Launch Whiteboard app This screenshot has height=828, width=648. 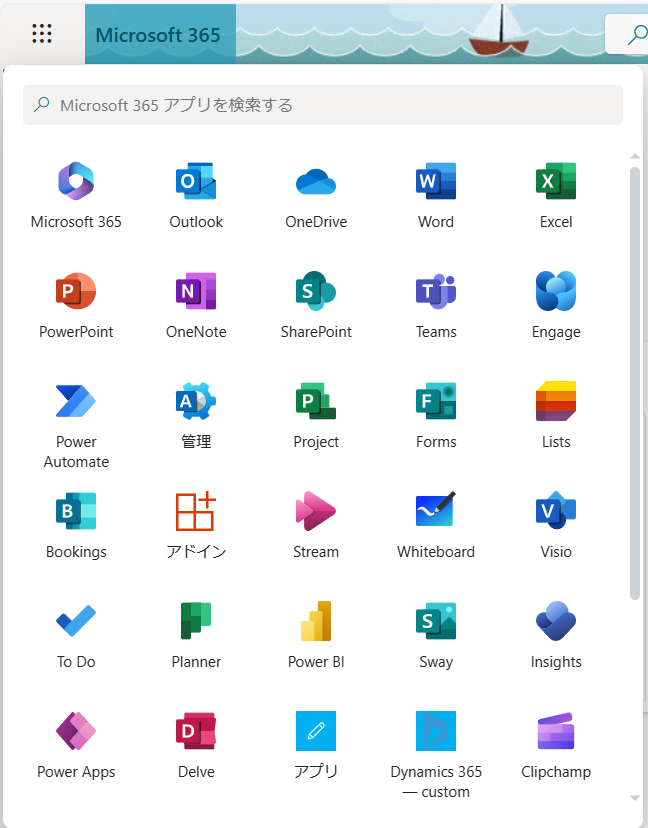tap(436, 510)
